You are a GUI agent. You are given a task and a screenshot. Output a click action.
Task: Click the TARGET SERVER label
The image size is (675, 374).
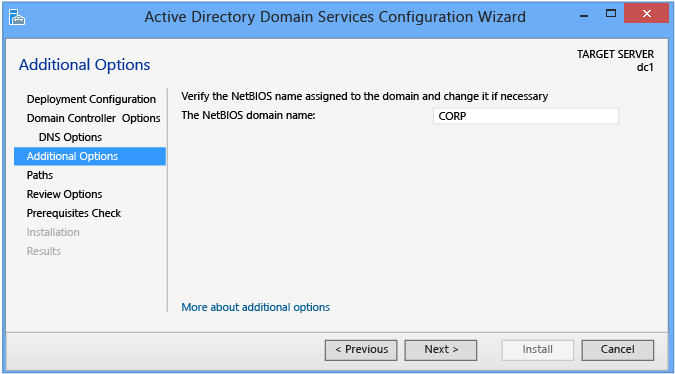coord(615,54)
